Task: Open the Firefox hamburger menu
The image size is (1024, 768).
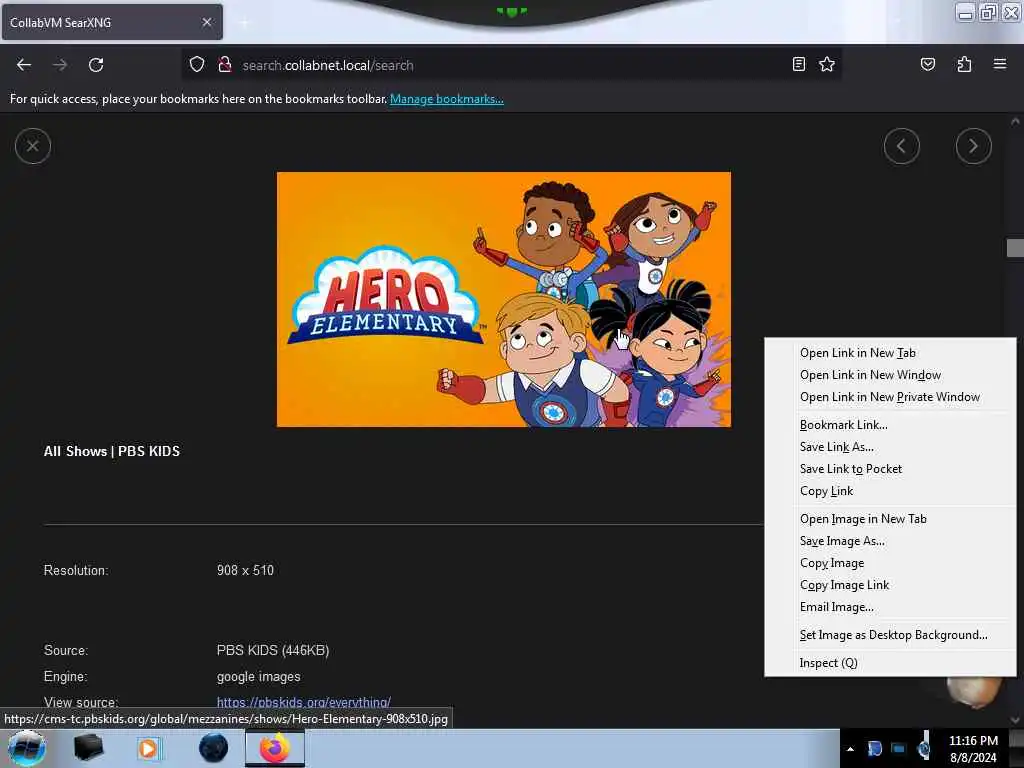Action: [1000, 64]
